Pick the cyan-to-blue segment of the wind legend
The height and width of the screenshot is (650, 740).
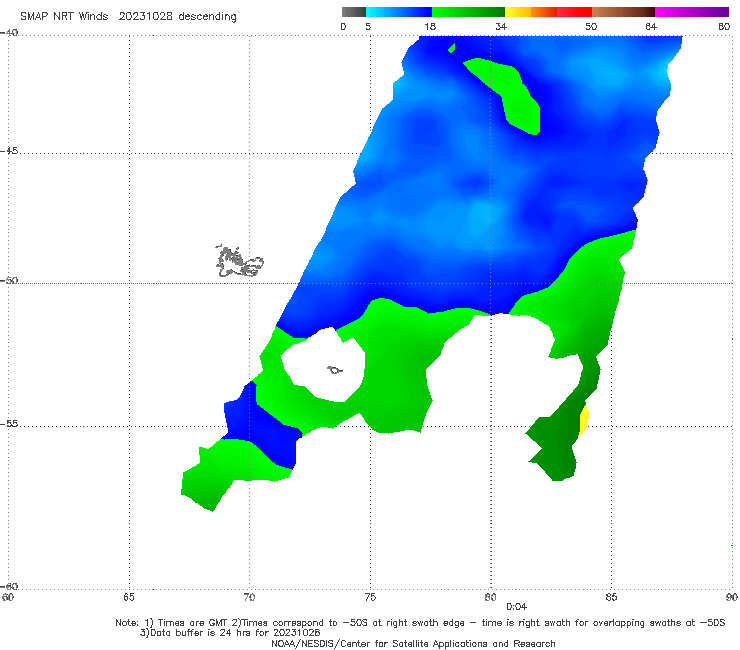pyautogui.click(x=399, y=12)
